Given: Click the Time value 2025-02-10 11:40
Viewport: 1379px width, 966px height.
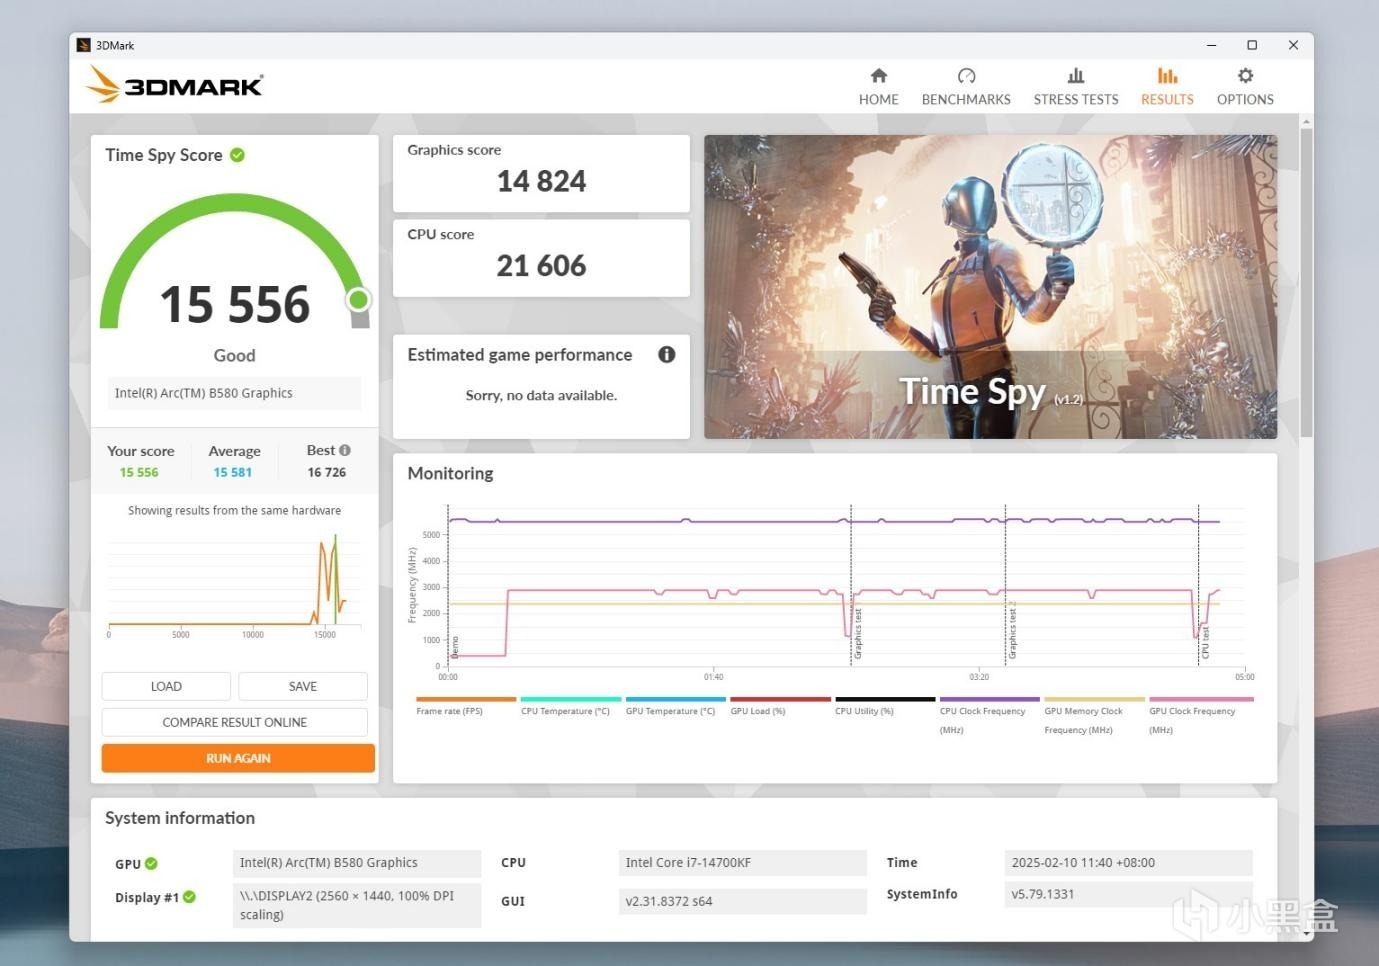Looking at the screenshot, I should (1128, 863).
